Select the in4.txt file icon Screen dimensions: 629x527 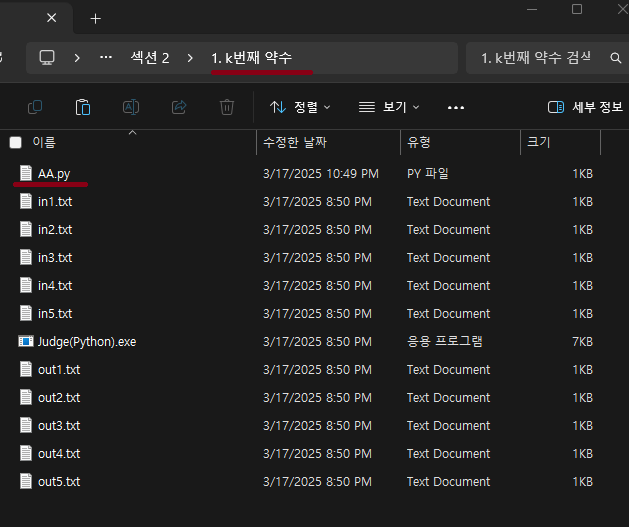click(26, 285)
